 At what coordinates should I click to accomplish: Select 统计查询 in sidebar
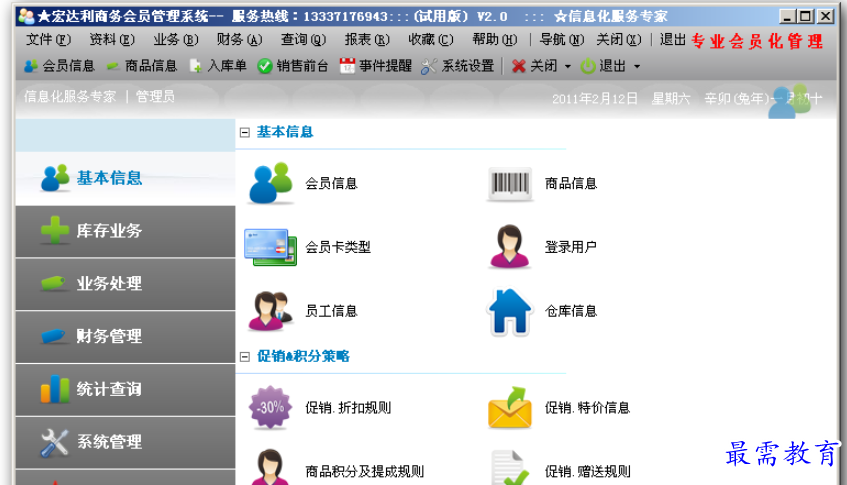tap(125, 390)
